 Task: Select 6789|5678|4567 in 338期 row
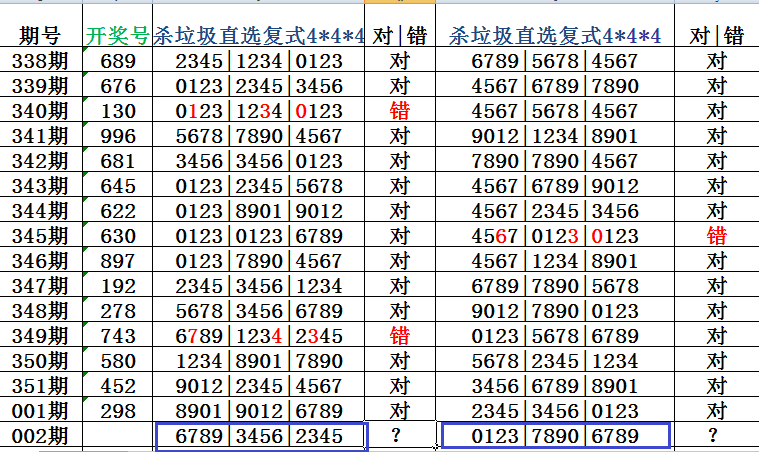coord(555,60)
